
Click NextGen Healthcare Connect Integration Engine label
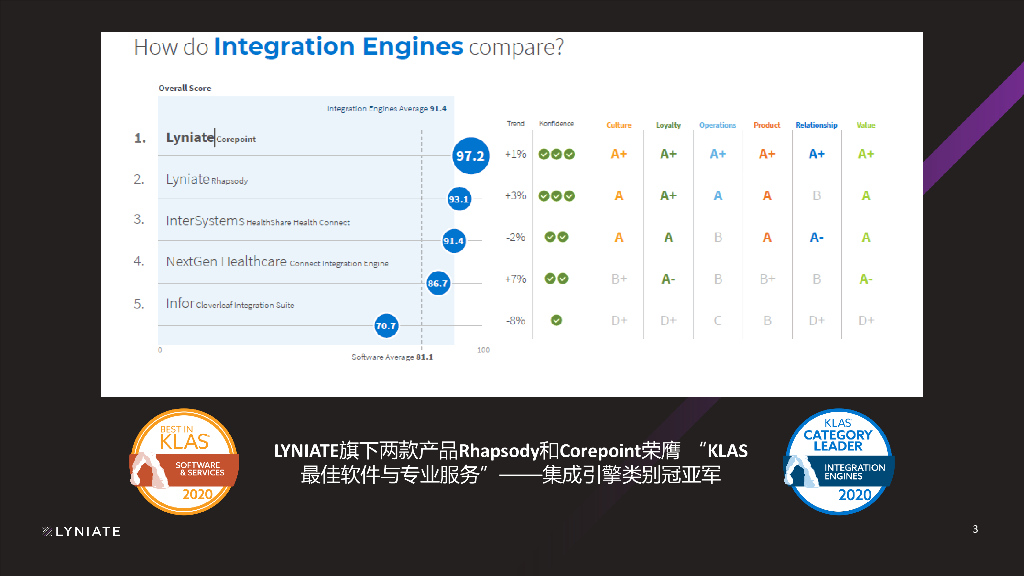(277, 262)
